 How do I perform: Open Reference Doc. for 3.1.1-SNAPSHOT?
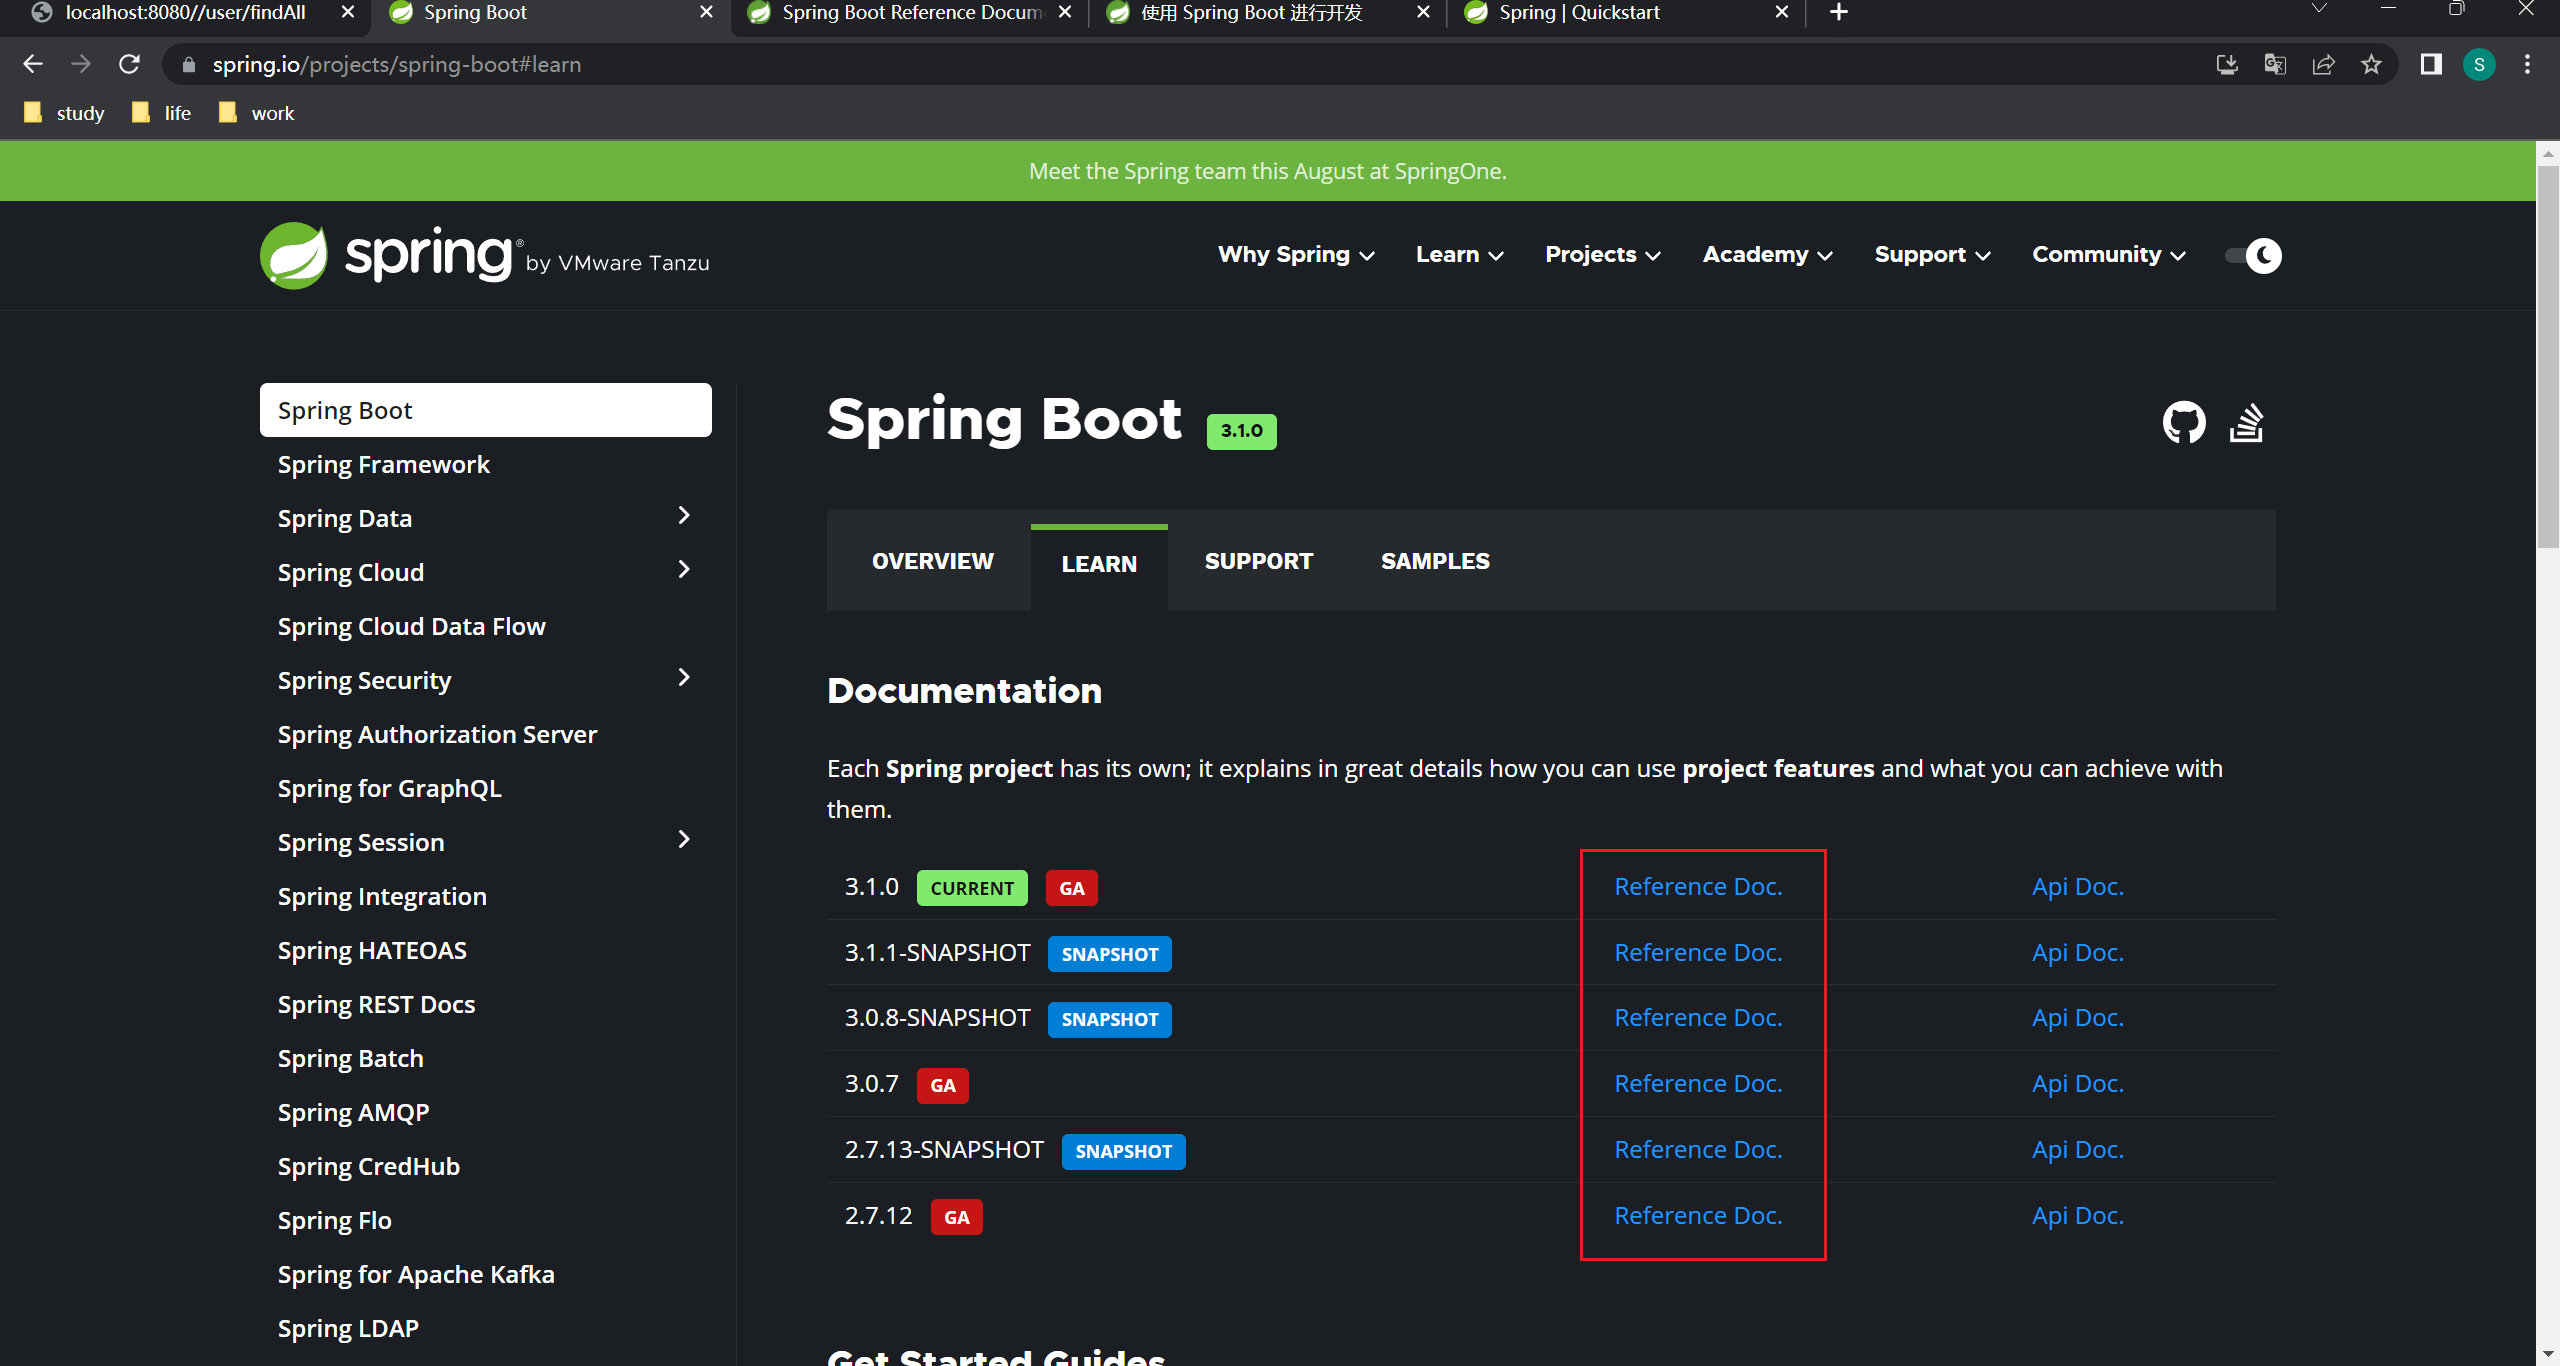tap(1698, 953)
